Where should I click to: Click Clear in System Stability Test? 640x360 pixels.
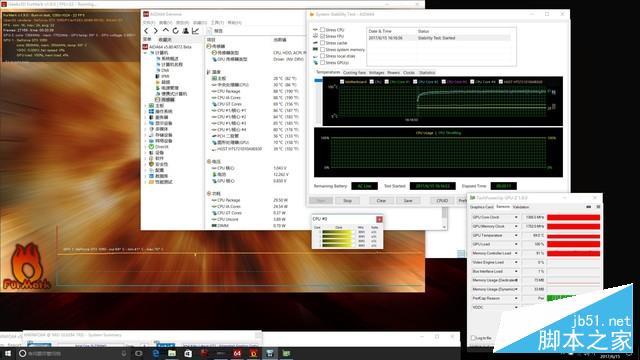(381, 200)
